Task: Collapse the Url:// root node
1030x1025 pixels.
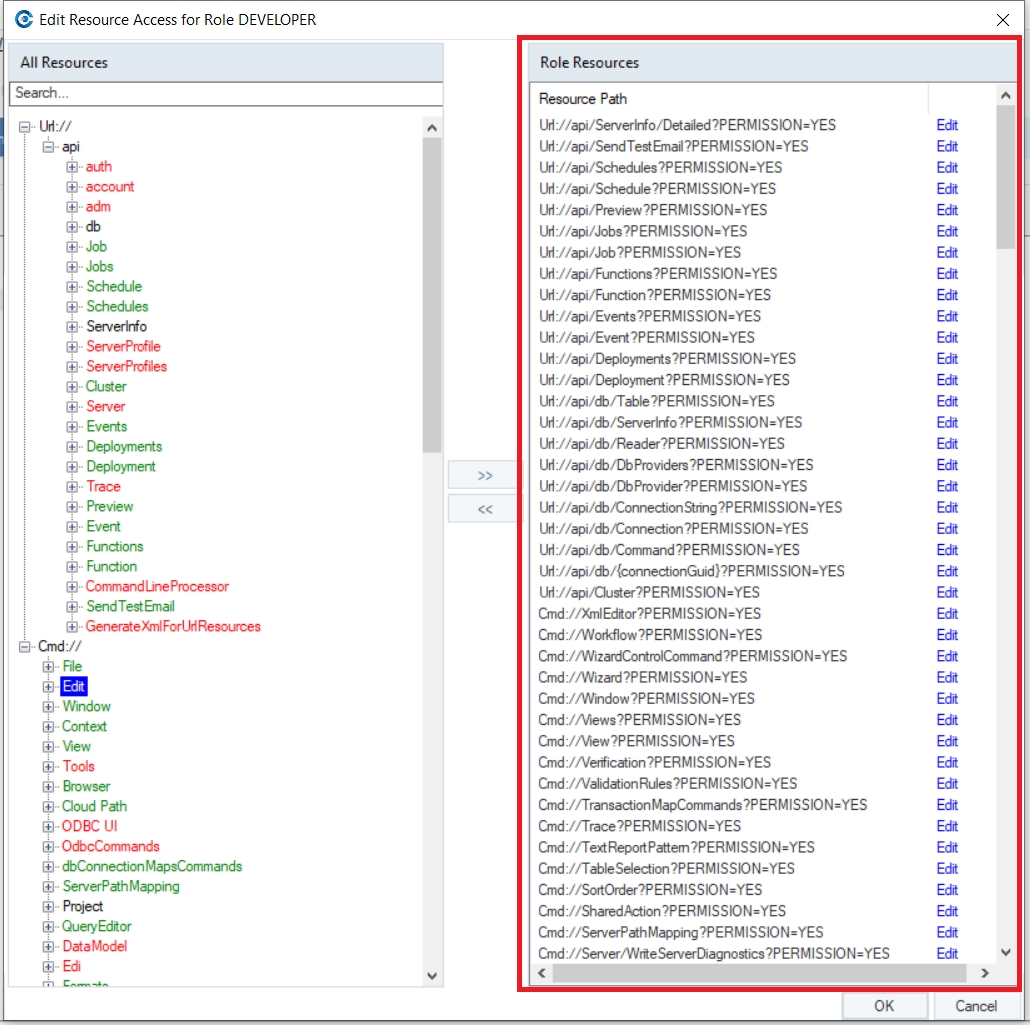Action: [25, 127]
